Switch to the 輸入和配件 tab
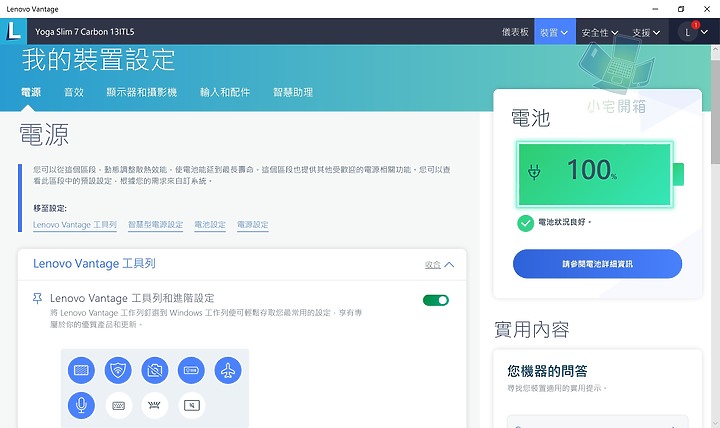This screenshot has height=428, width=720. [x=225, y=92]
